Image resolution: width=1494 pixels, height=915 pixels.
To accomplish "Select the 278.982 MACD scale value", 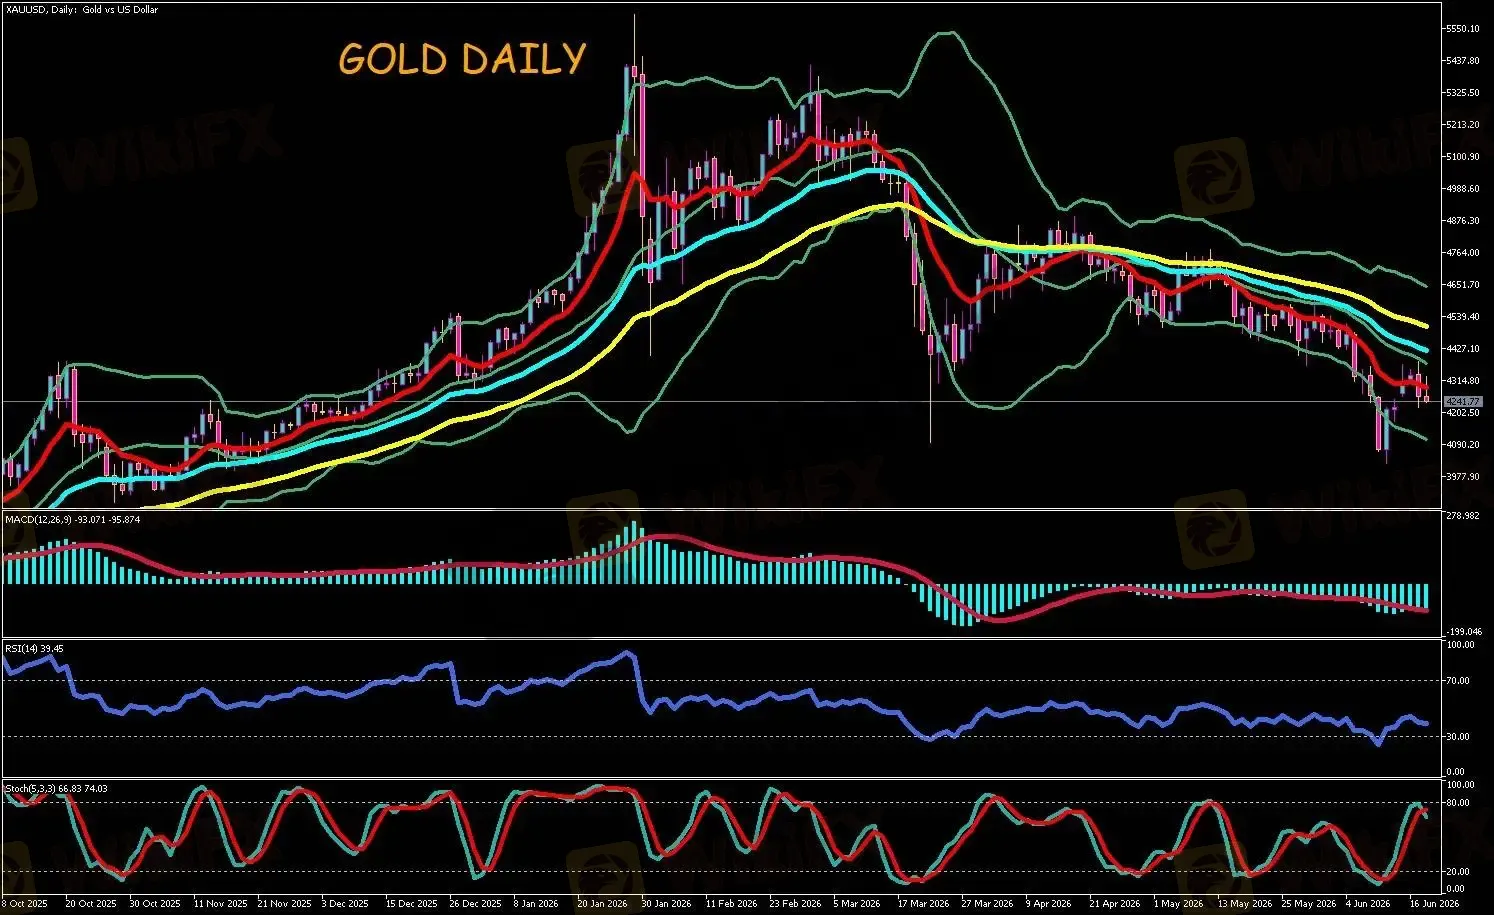I will coord(1462,516).
